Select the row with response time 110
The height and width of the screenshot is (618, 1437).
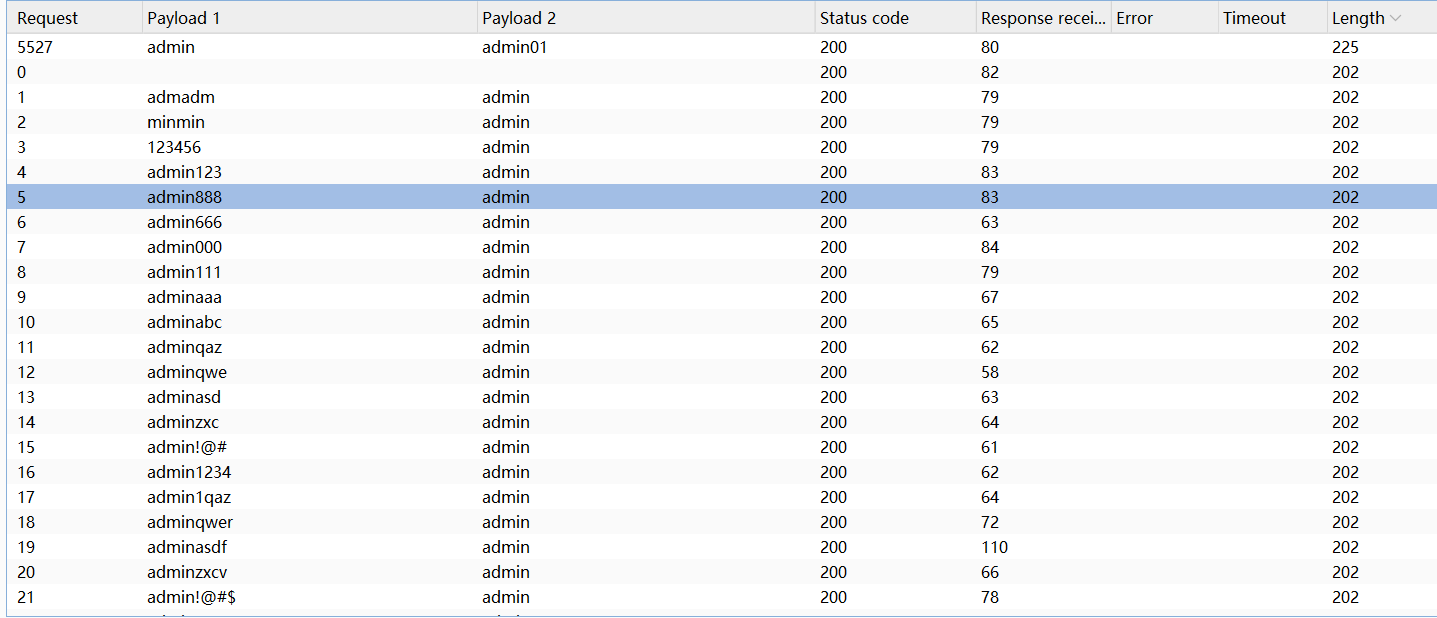pos(994,547)
